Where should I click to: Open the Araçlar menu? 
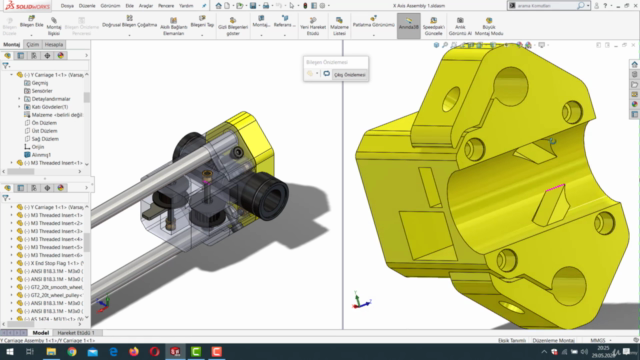pyautogui.click(x=146, y=6)
